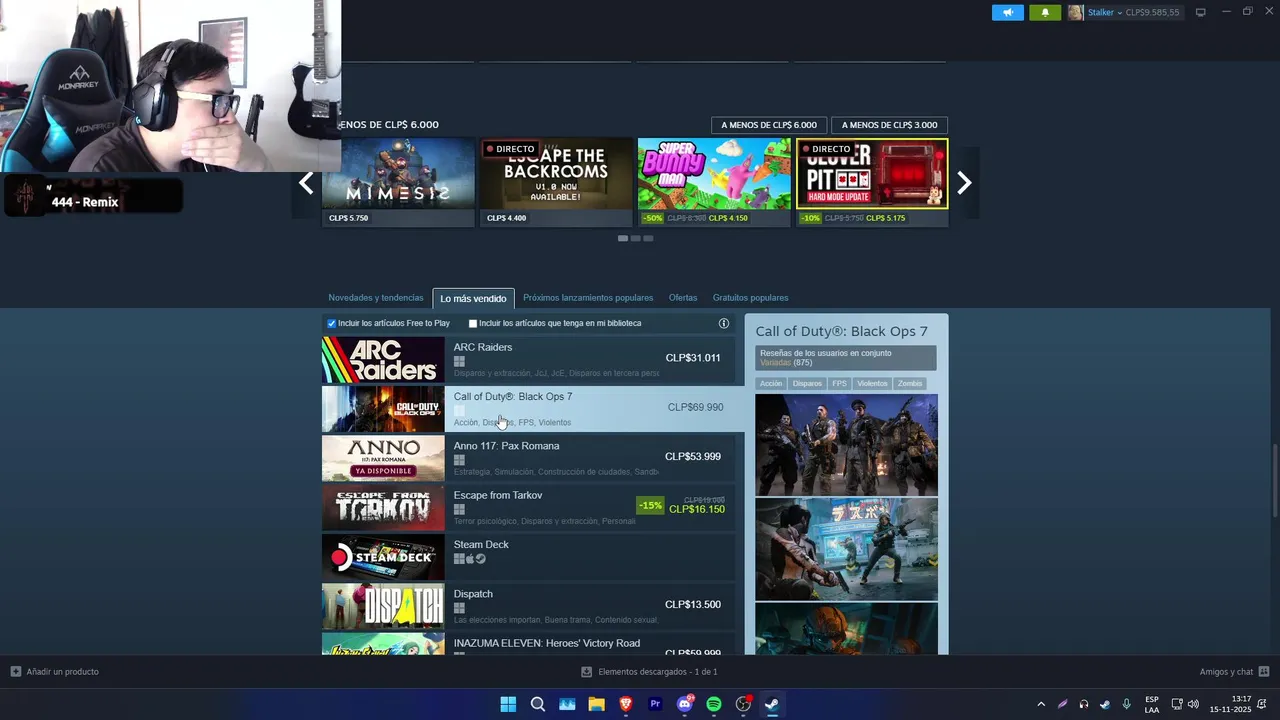Open Próximos lanzamientos populares tab
This screenshot has height=720, width=1280.
tap(588, 298)
